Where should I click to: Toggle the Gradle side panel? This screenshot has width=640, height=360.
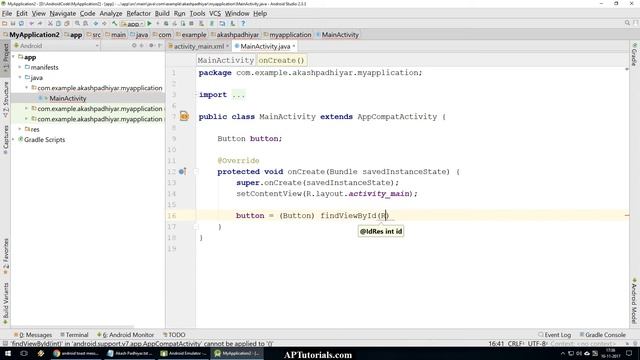pos(634,54)
